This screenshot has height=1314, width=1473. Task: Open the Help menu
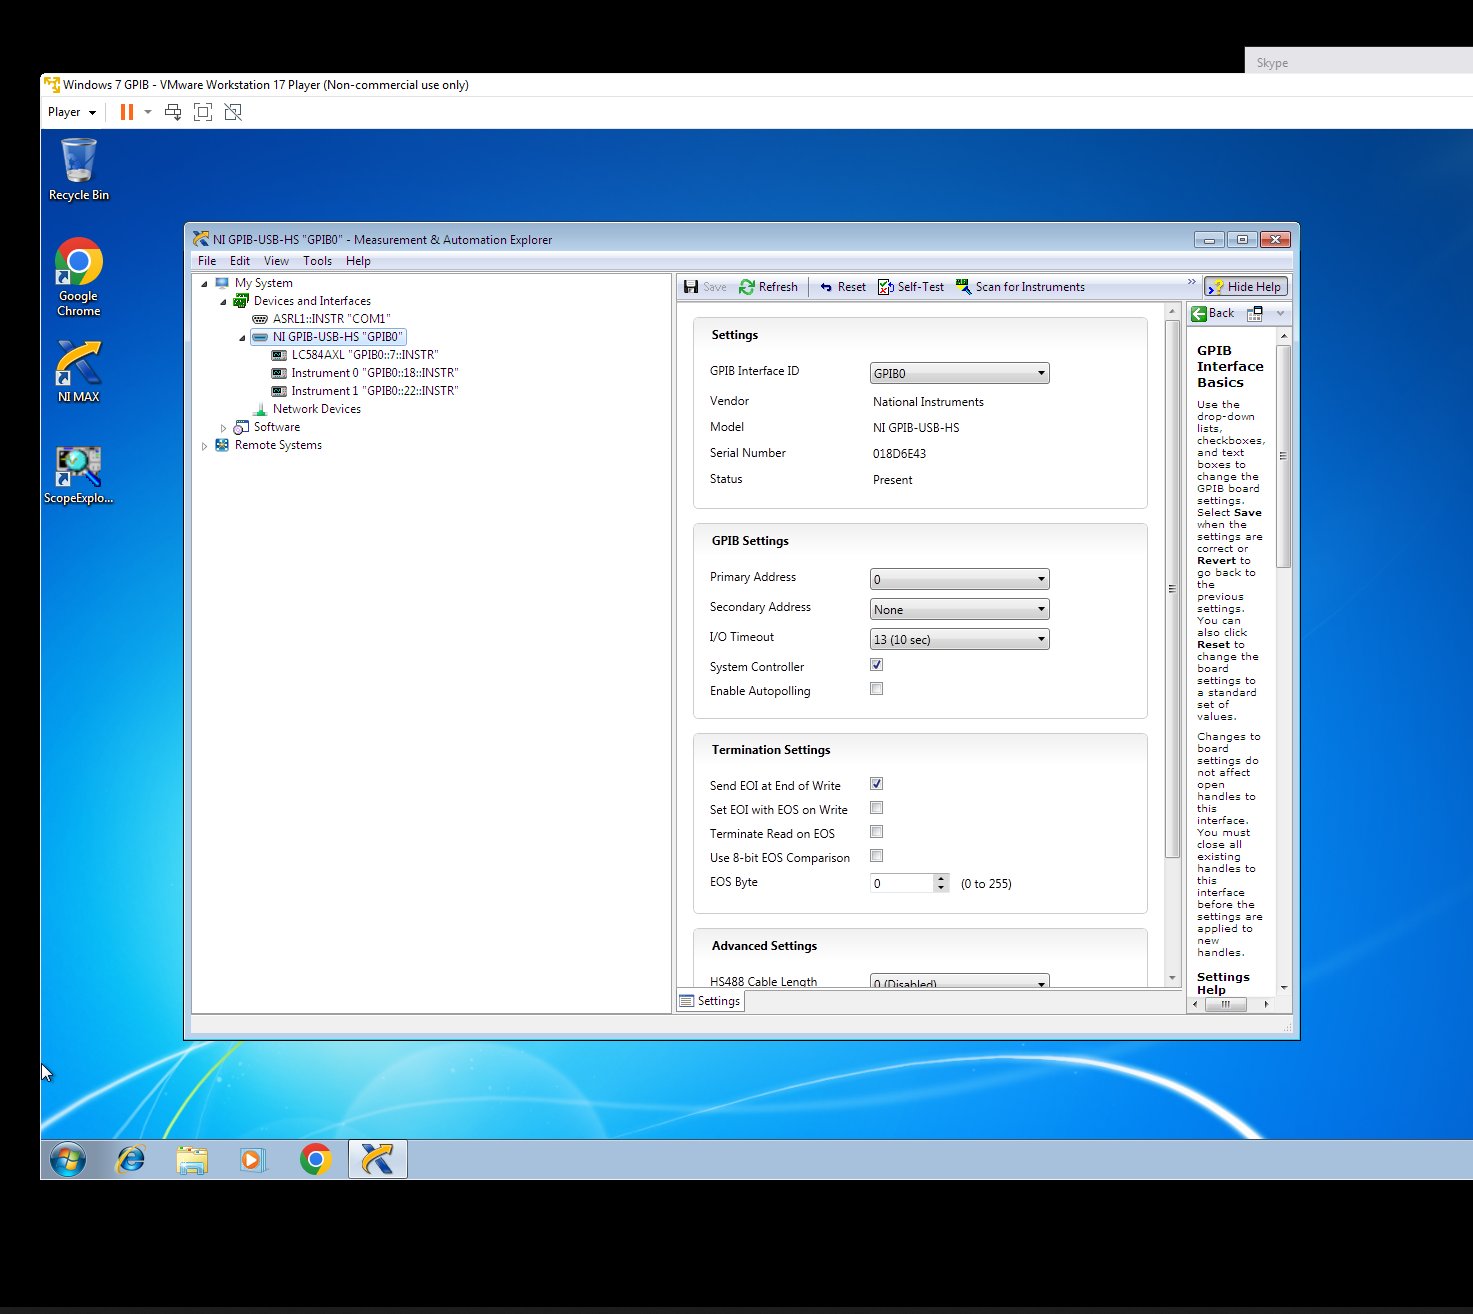click(x=358, y=261)
